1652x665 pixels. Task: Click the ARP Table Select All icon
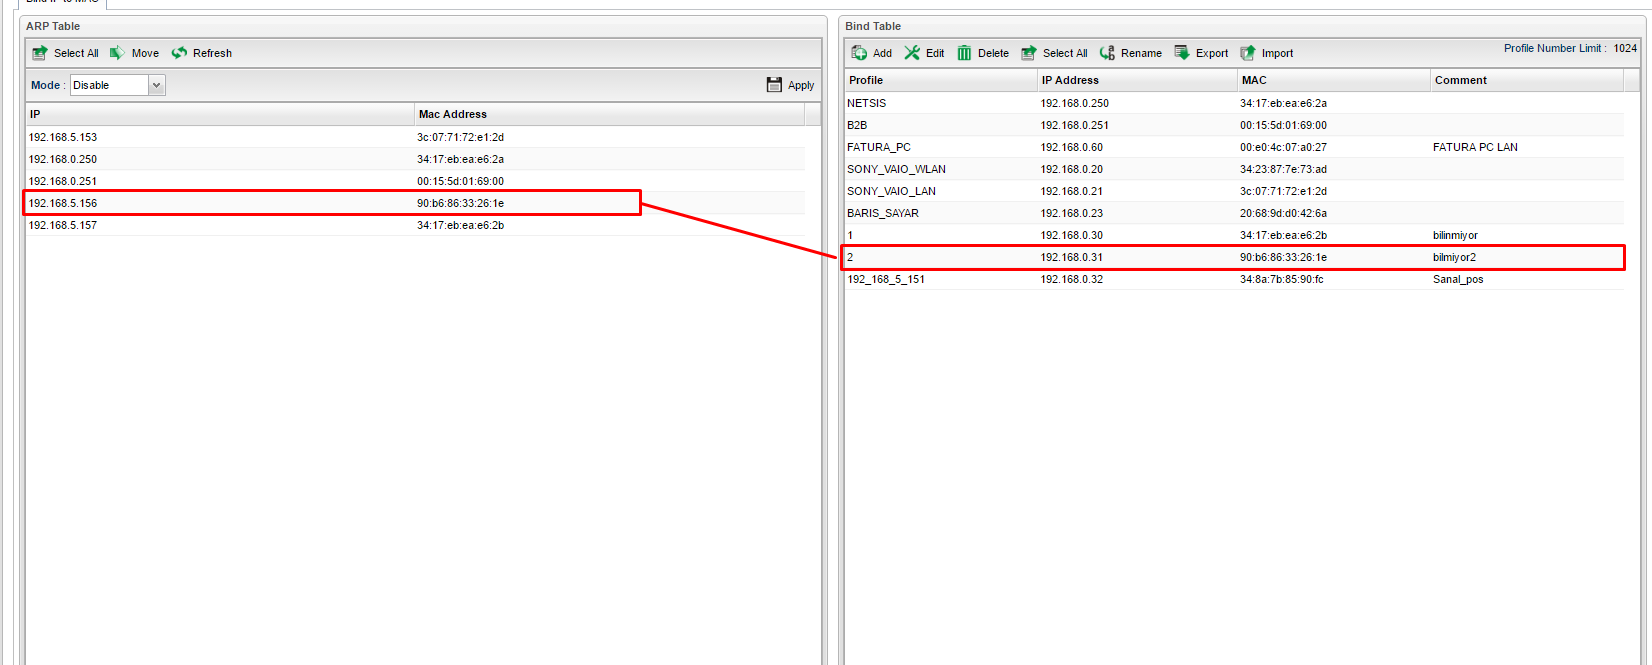40,53
